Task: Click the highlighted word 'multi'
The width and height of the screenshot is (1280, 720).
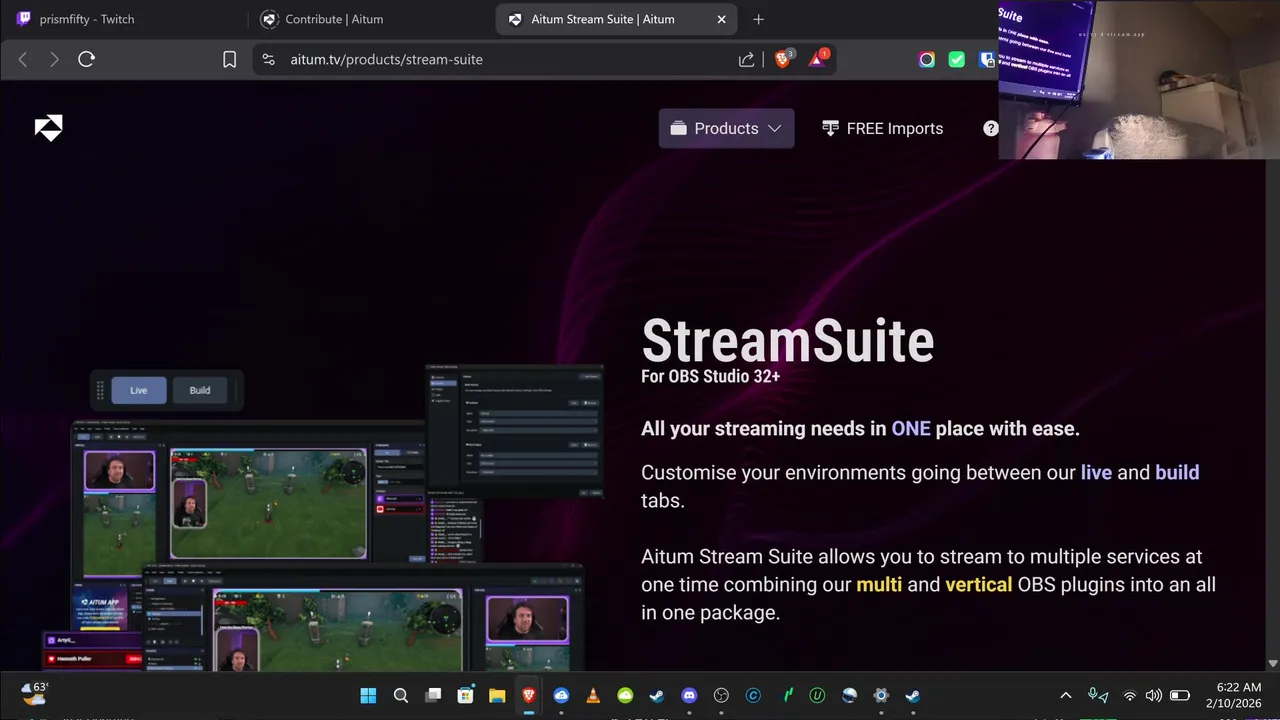Action: [879, 584]
